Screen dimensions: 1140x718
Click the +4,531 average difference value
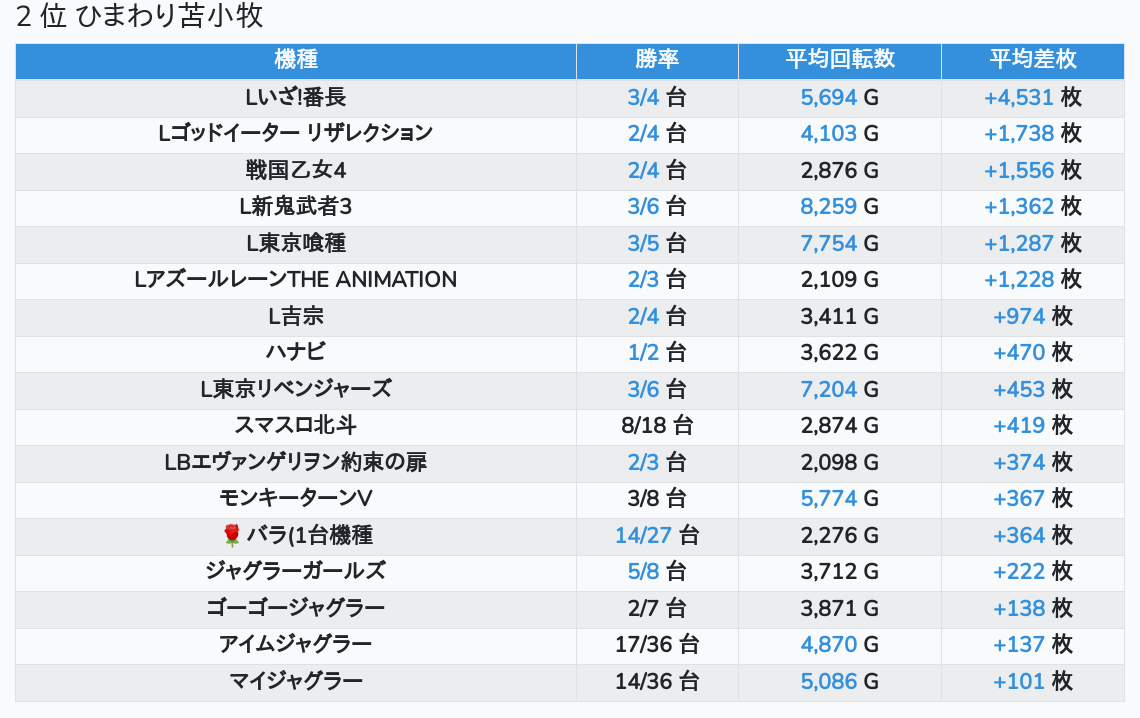pyautogui.click(x=1018, y=97)
